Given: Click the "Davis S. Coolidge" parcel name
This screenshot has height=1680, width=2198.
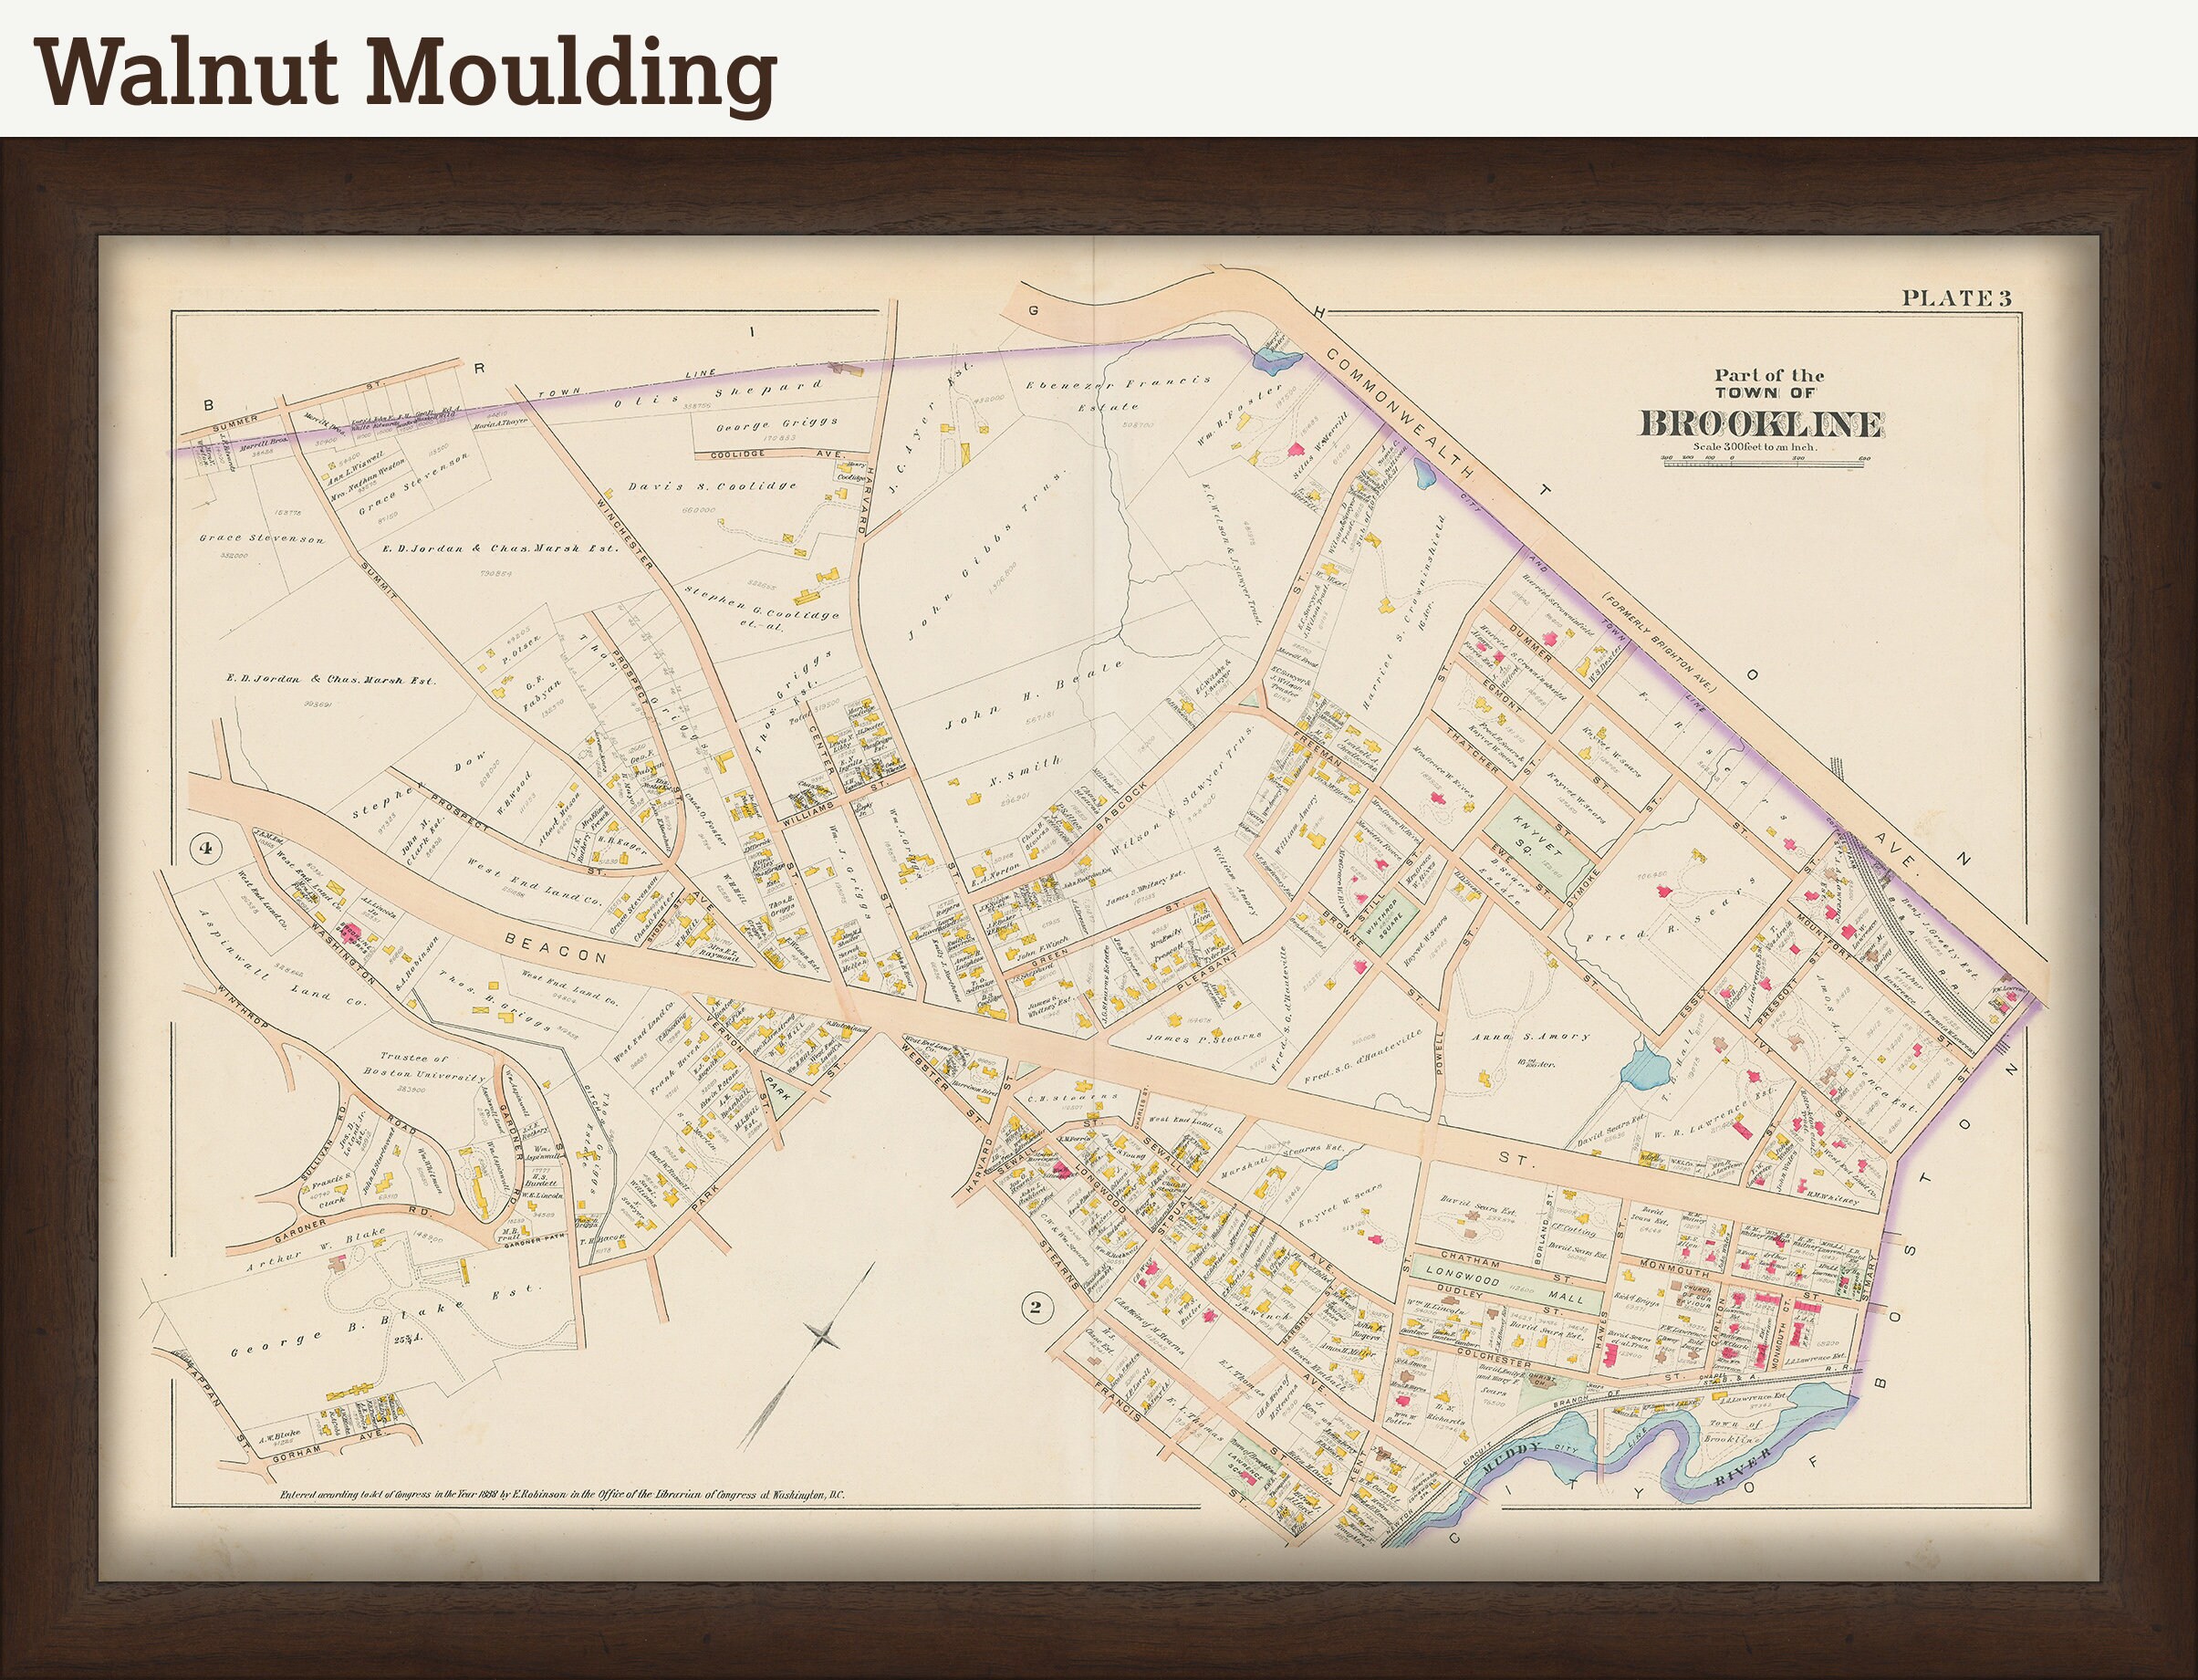Looking at the screenshot, I should tap(712, 487).
